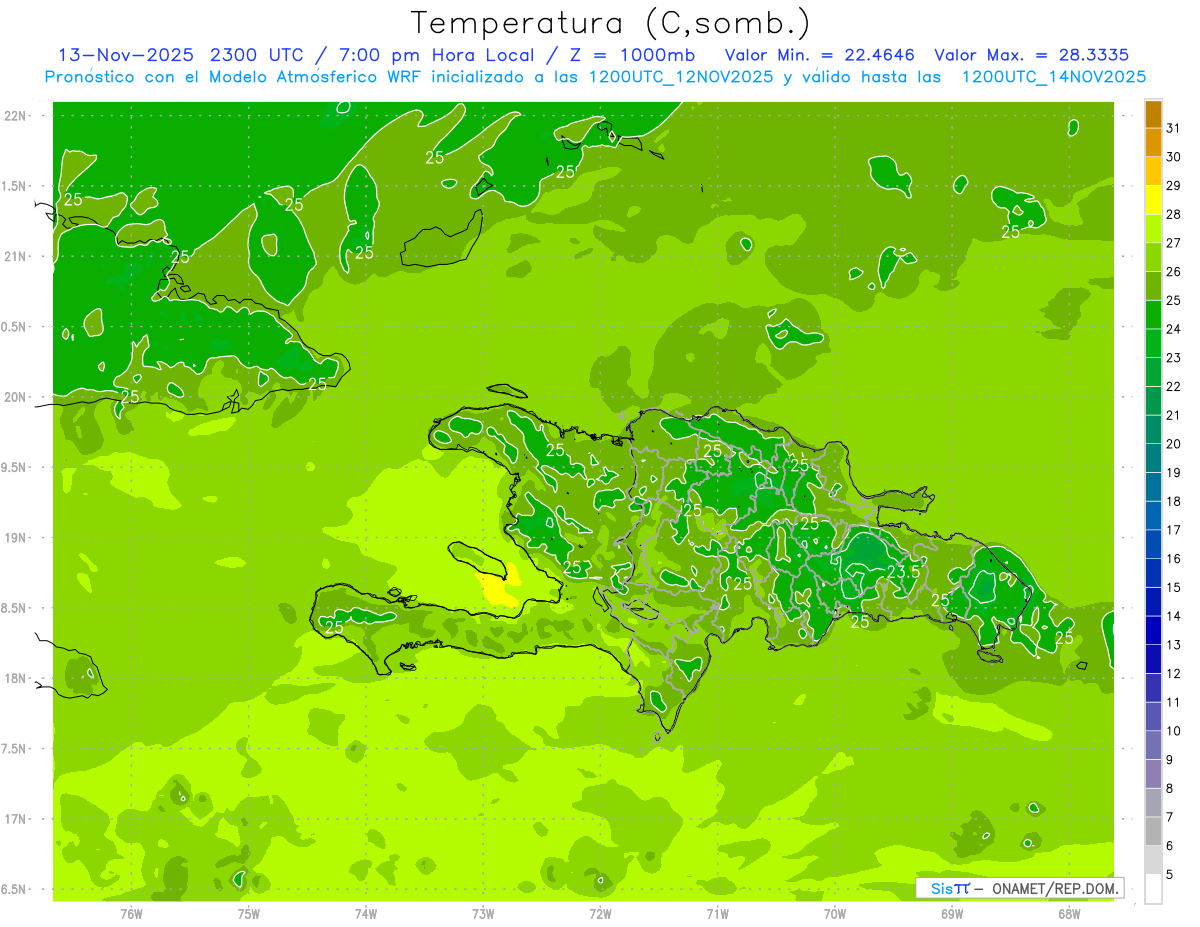Pick the brown legend swatch above 31

click(1153, 114)
